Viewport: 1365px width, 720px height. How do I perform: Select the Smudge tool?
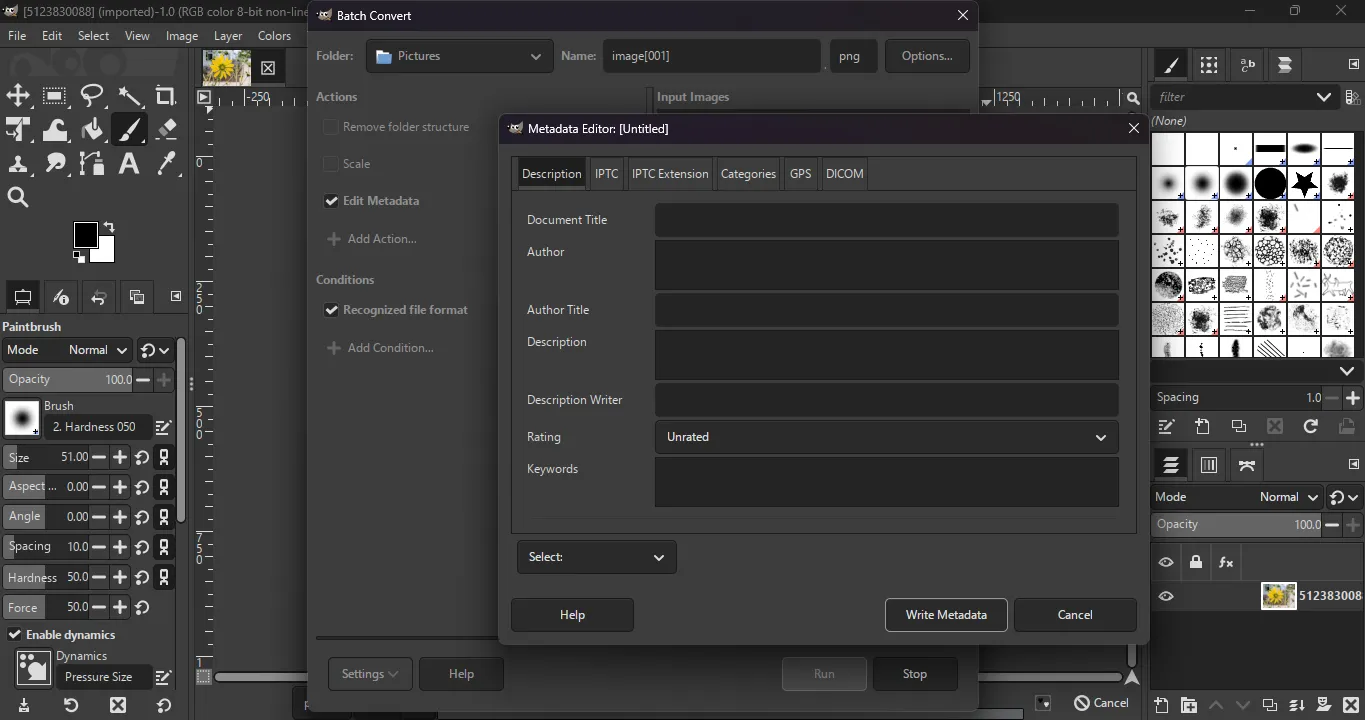(54, 163)
